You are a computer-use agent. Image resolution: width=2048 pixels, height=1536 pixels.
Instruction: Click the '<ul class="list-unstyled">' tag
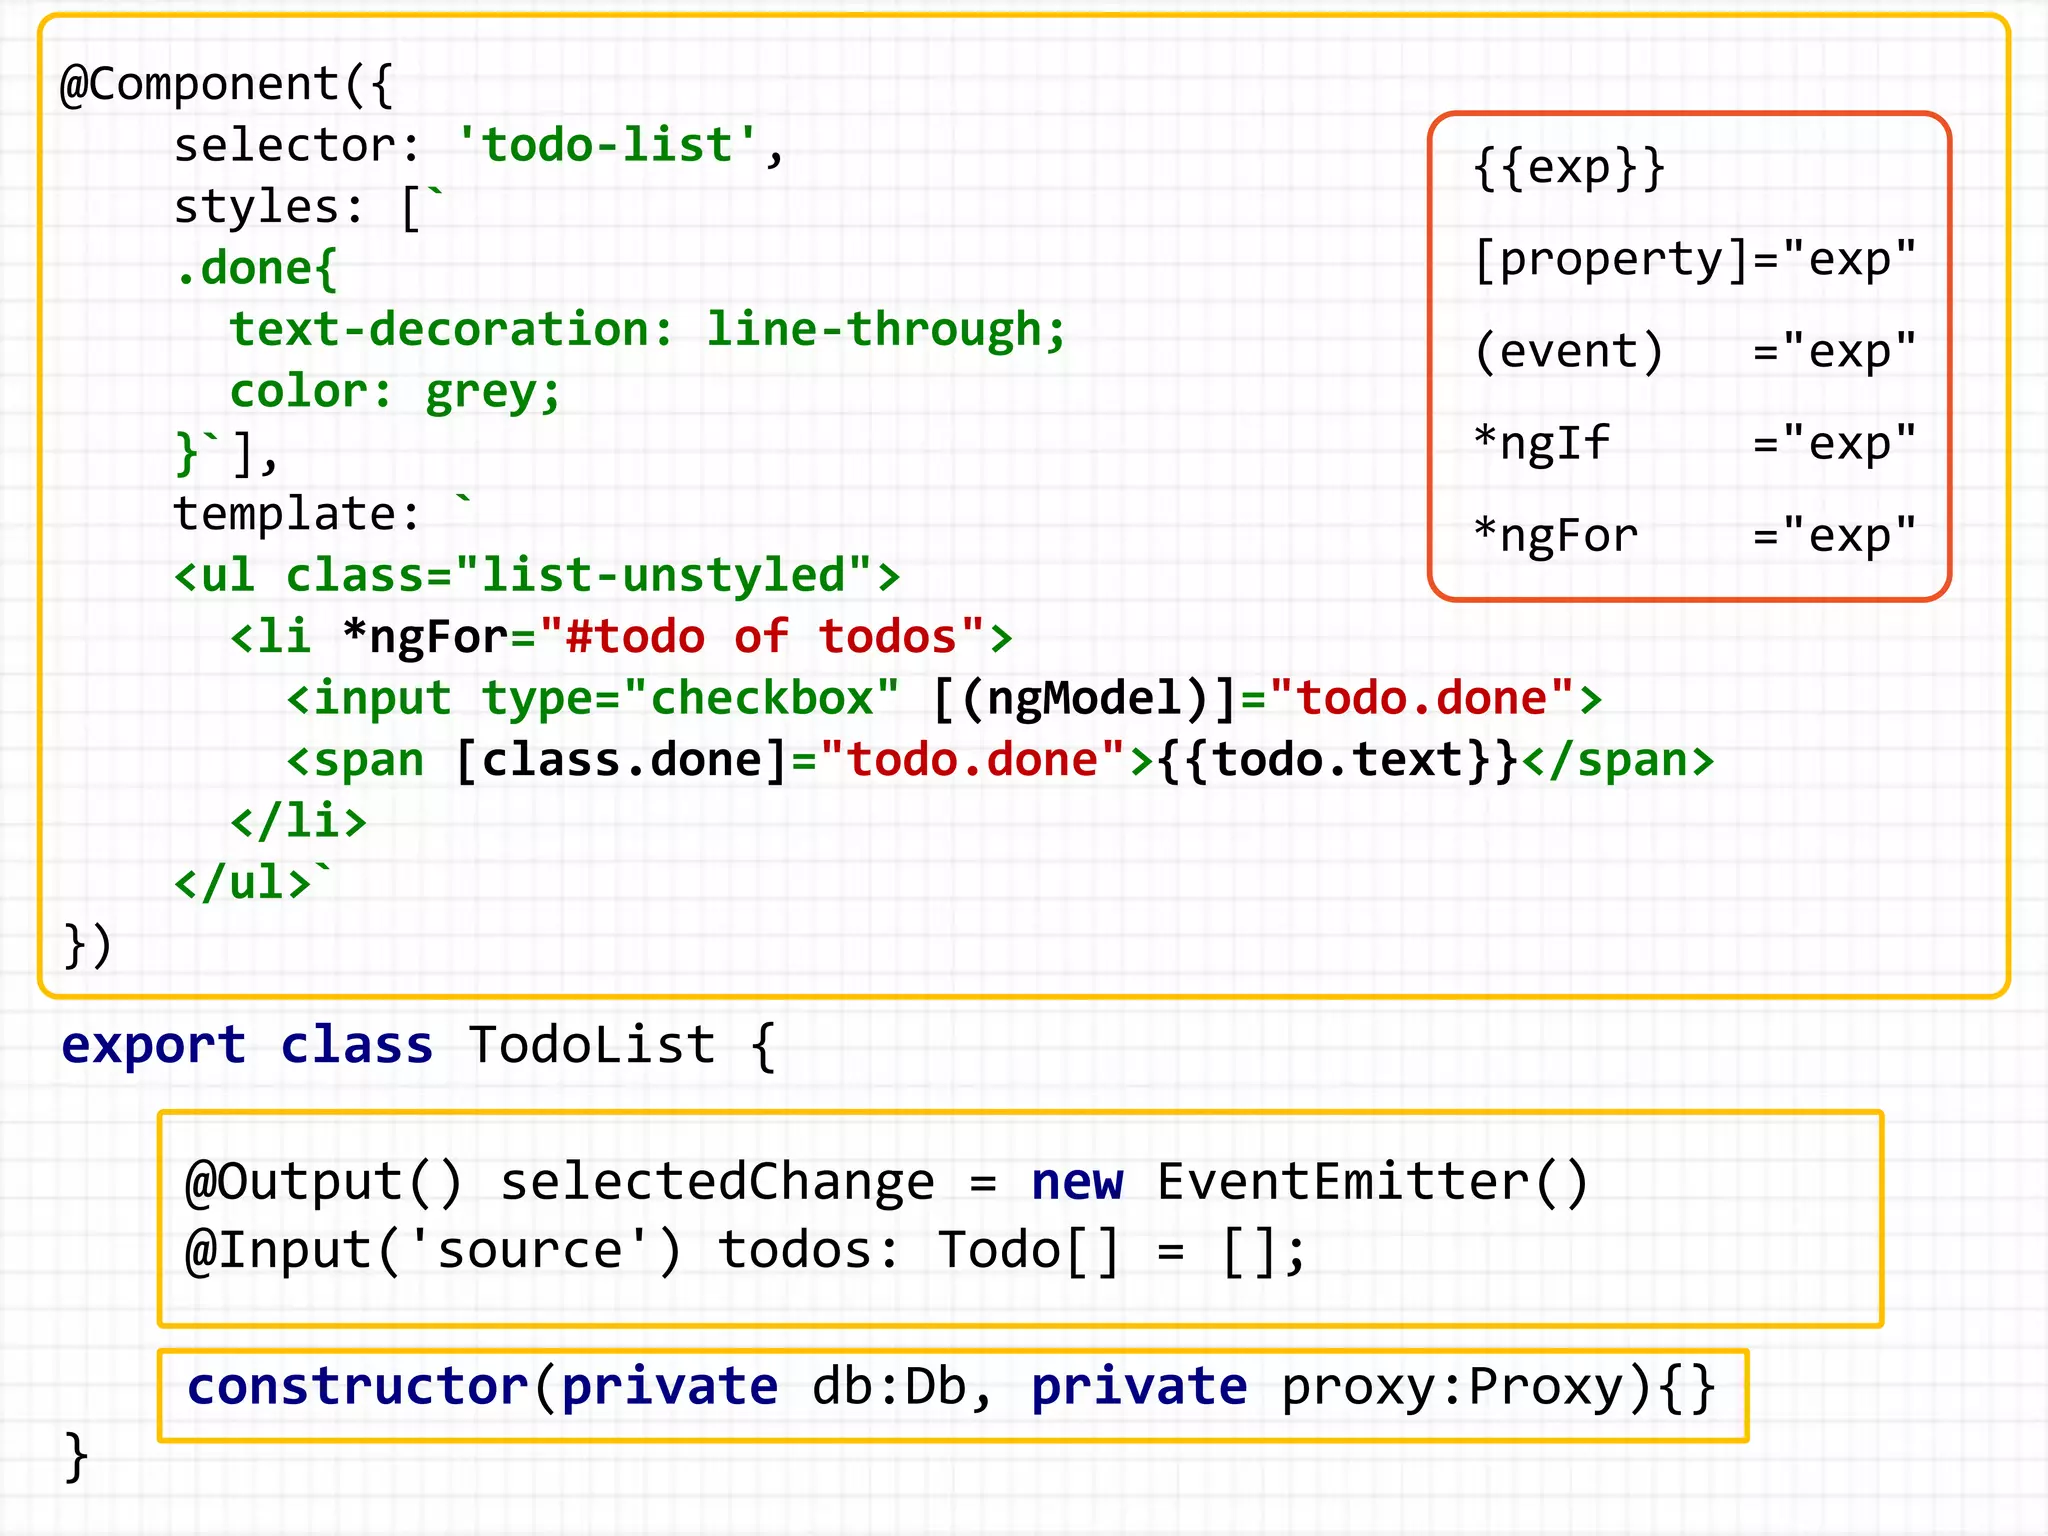[537, 575]
